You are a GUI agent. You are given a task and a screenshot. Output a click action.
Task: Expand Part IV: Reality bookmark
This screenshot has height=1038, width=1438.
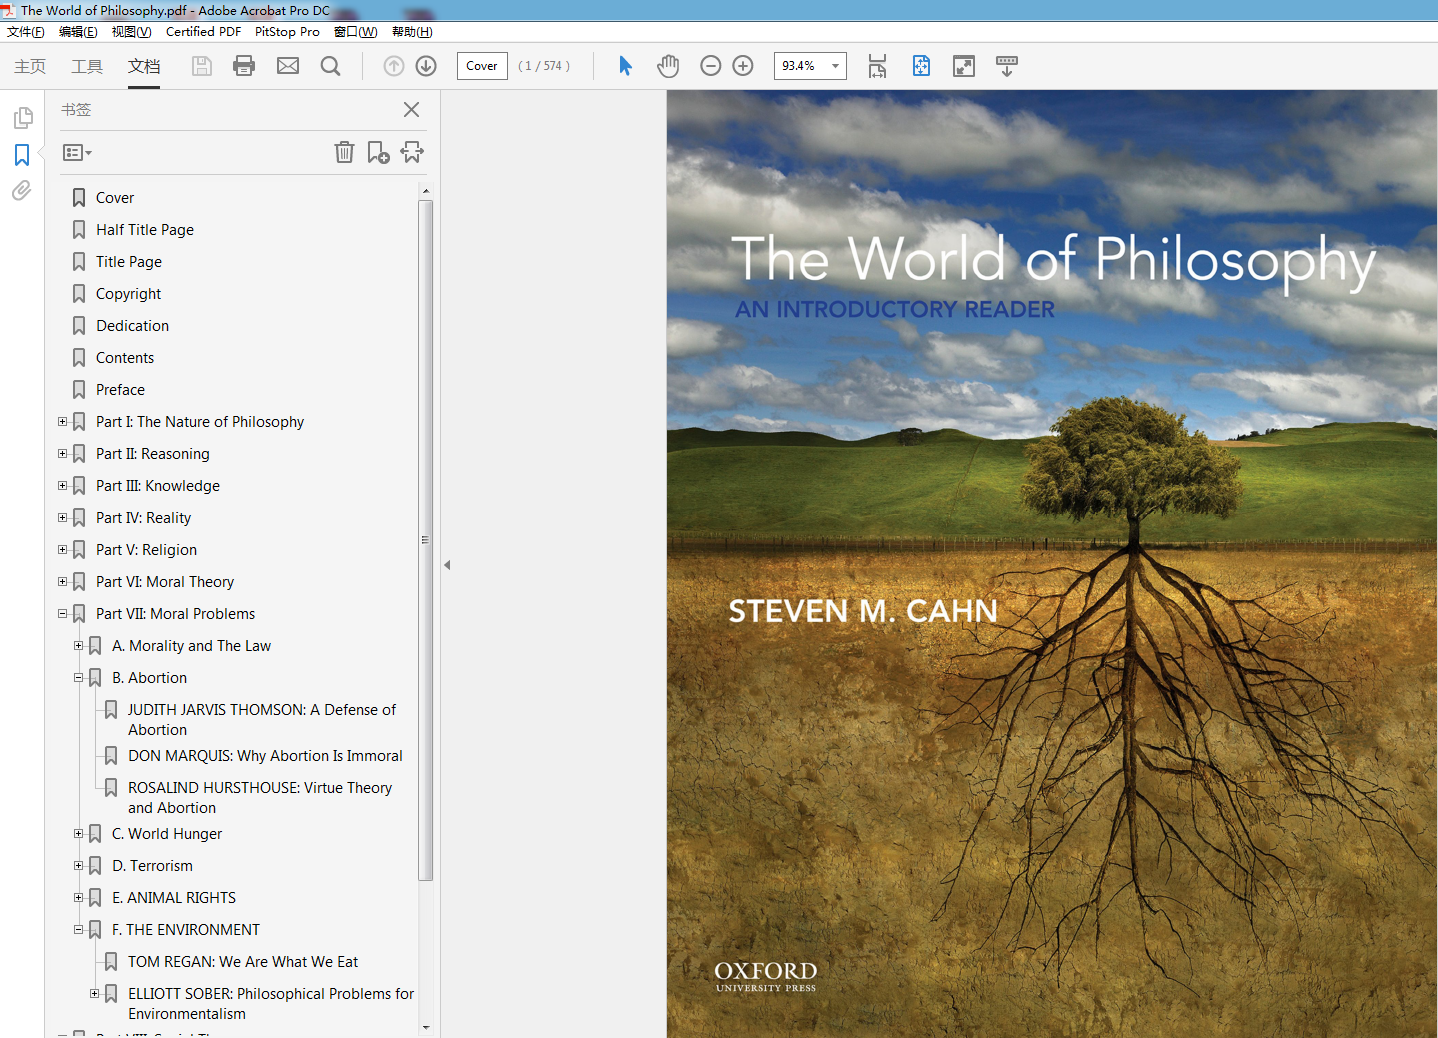tap(62, 518)
